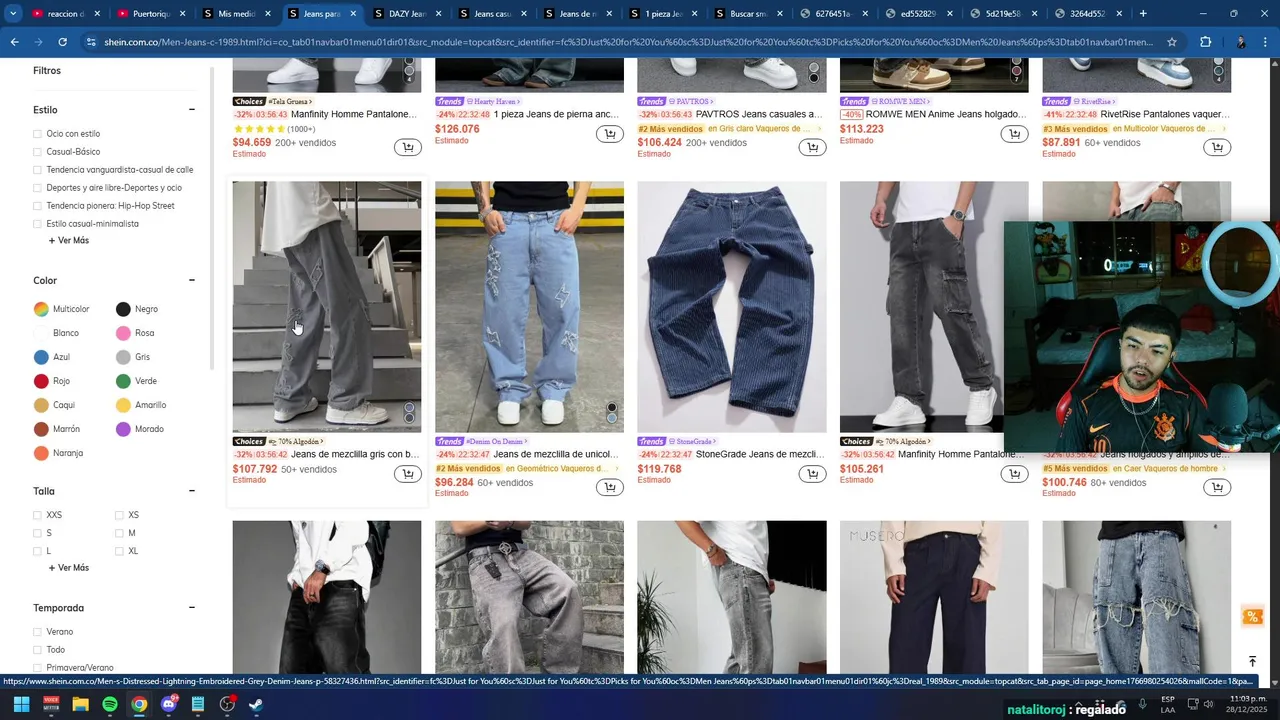Add RivetRise Pantalones vaqueros to cart
This screenshot has width=1280, height=720.
click(x=1216, y=148)
